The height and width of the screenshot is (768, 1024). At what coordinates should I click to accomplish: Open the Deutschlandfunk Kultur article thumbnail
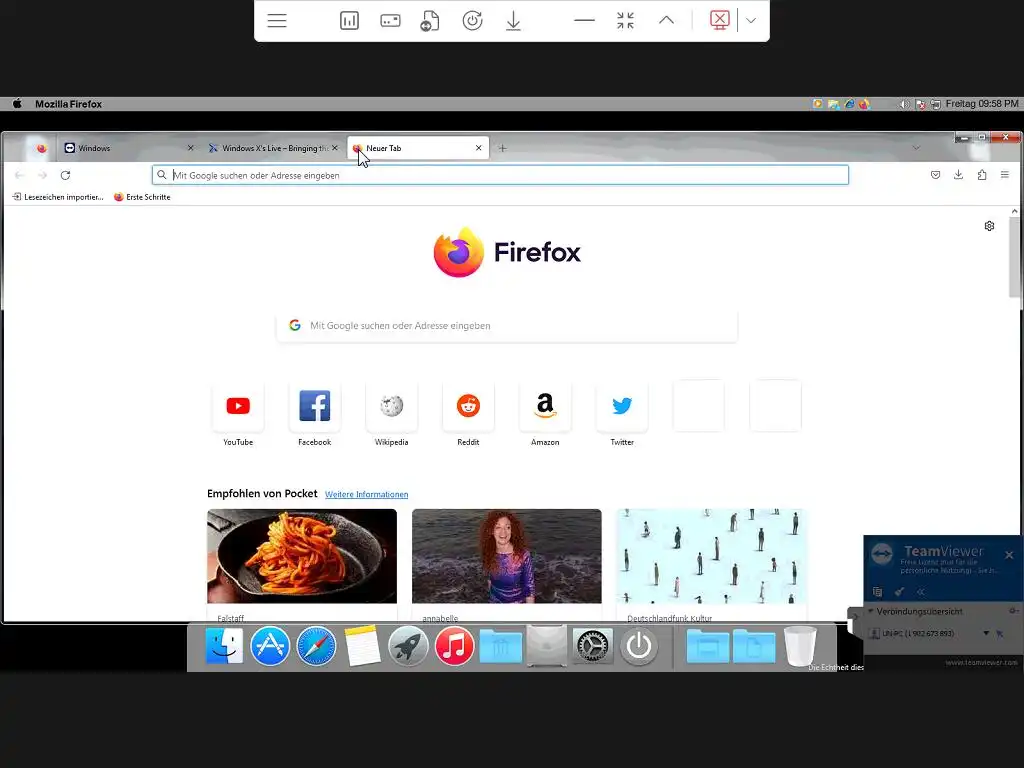click(x=711, y=556)
